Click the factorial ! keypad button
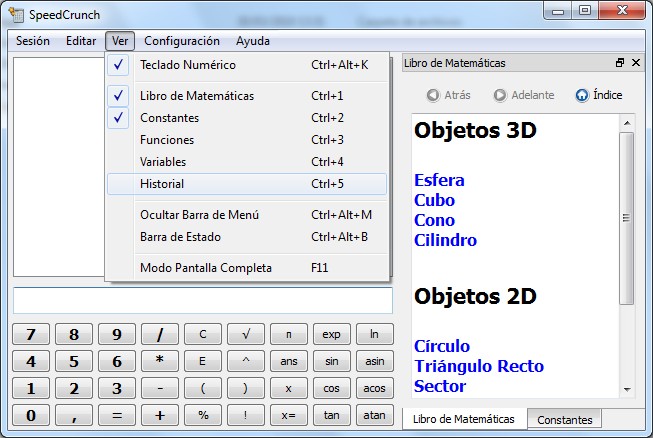Screen dimensions: 653x438 [246, 415]
